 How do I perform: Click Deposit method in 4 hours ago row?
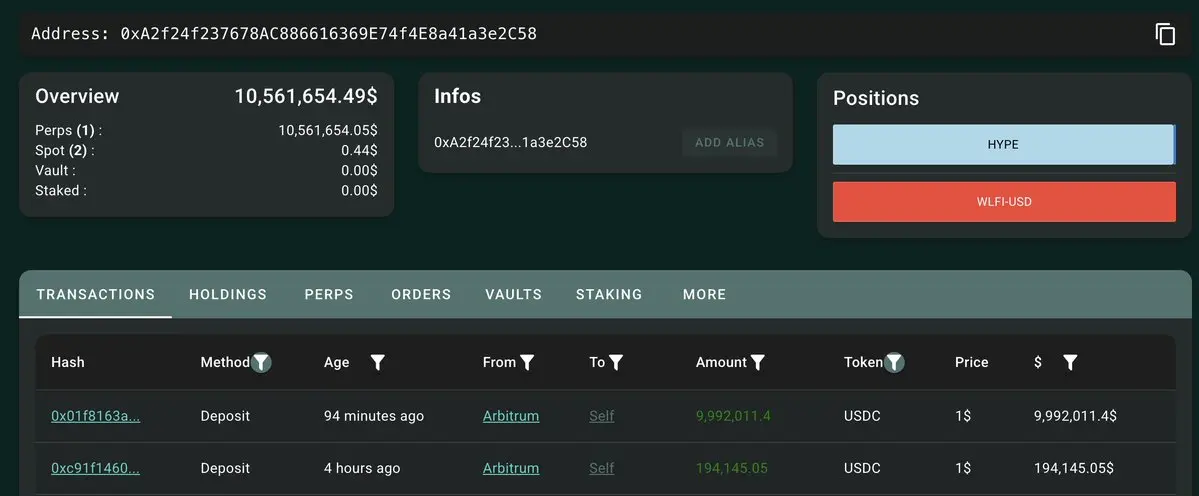point(225,468)
